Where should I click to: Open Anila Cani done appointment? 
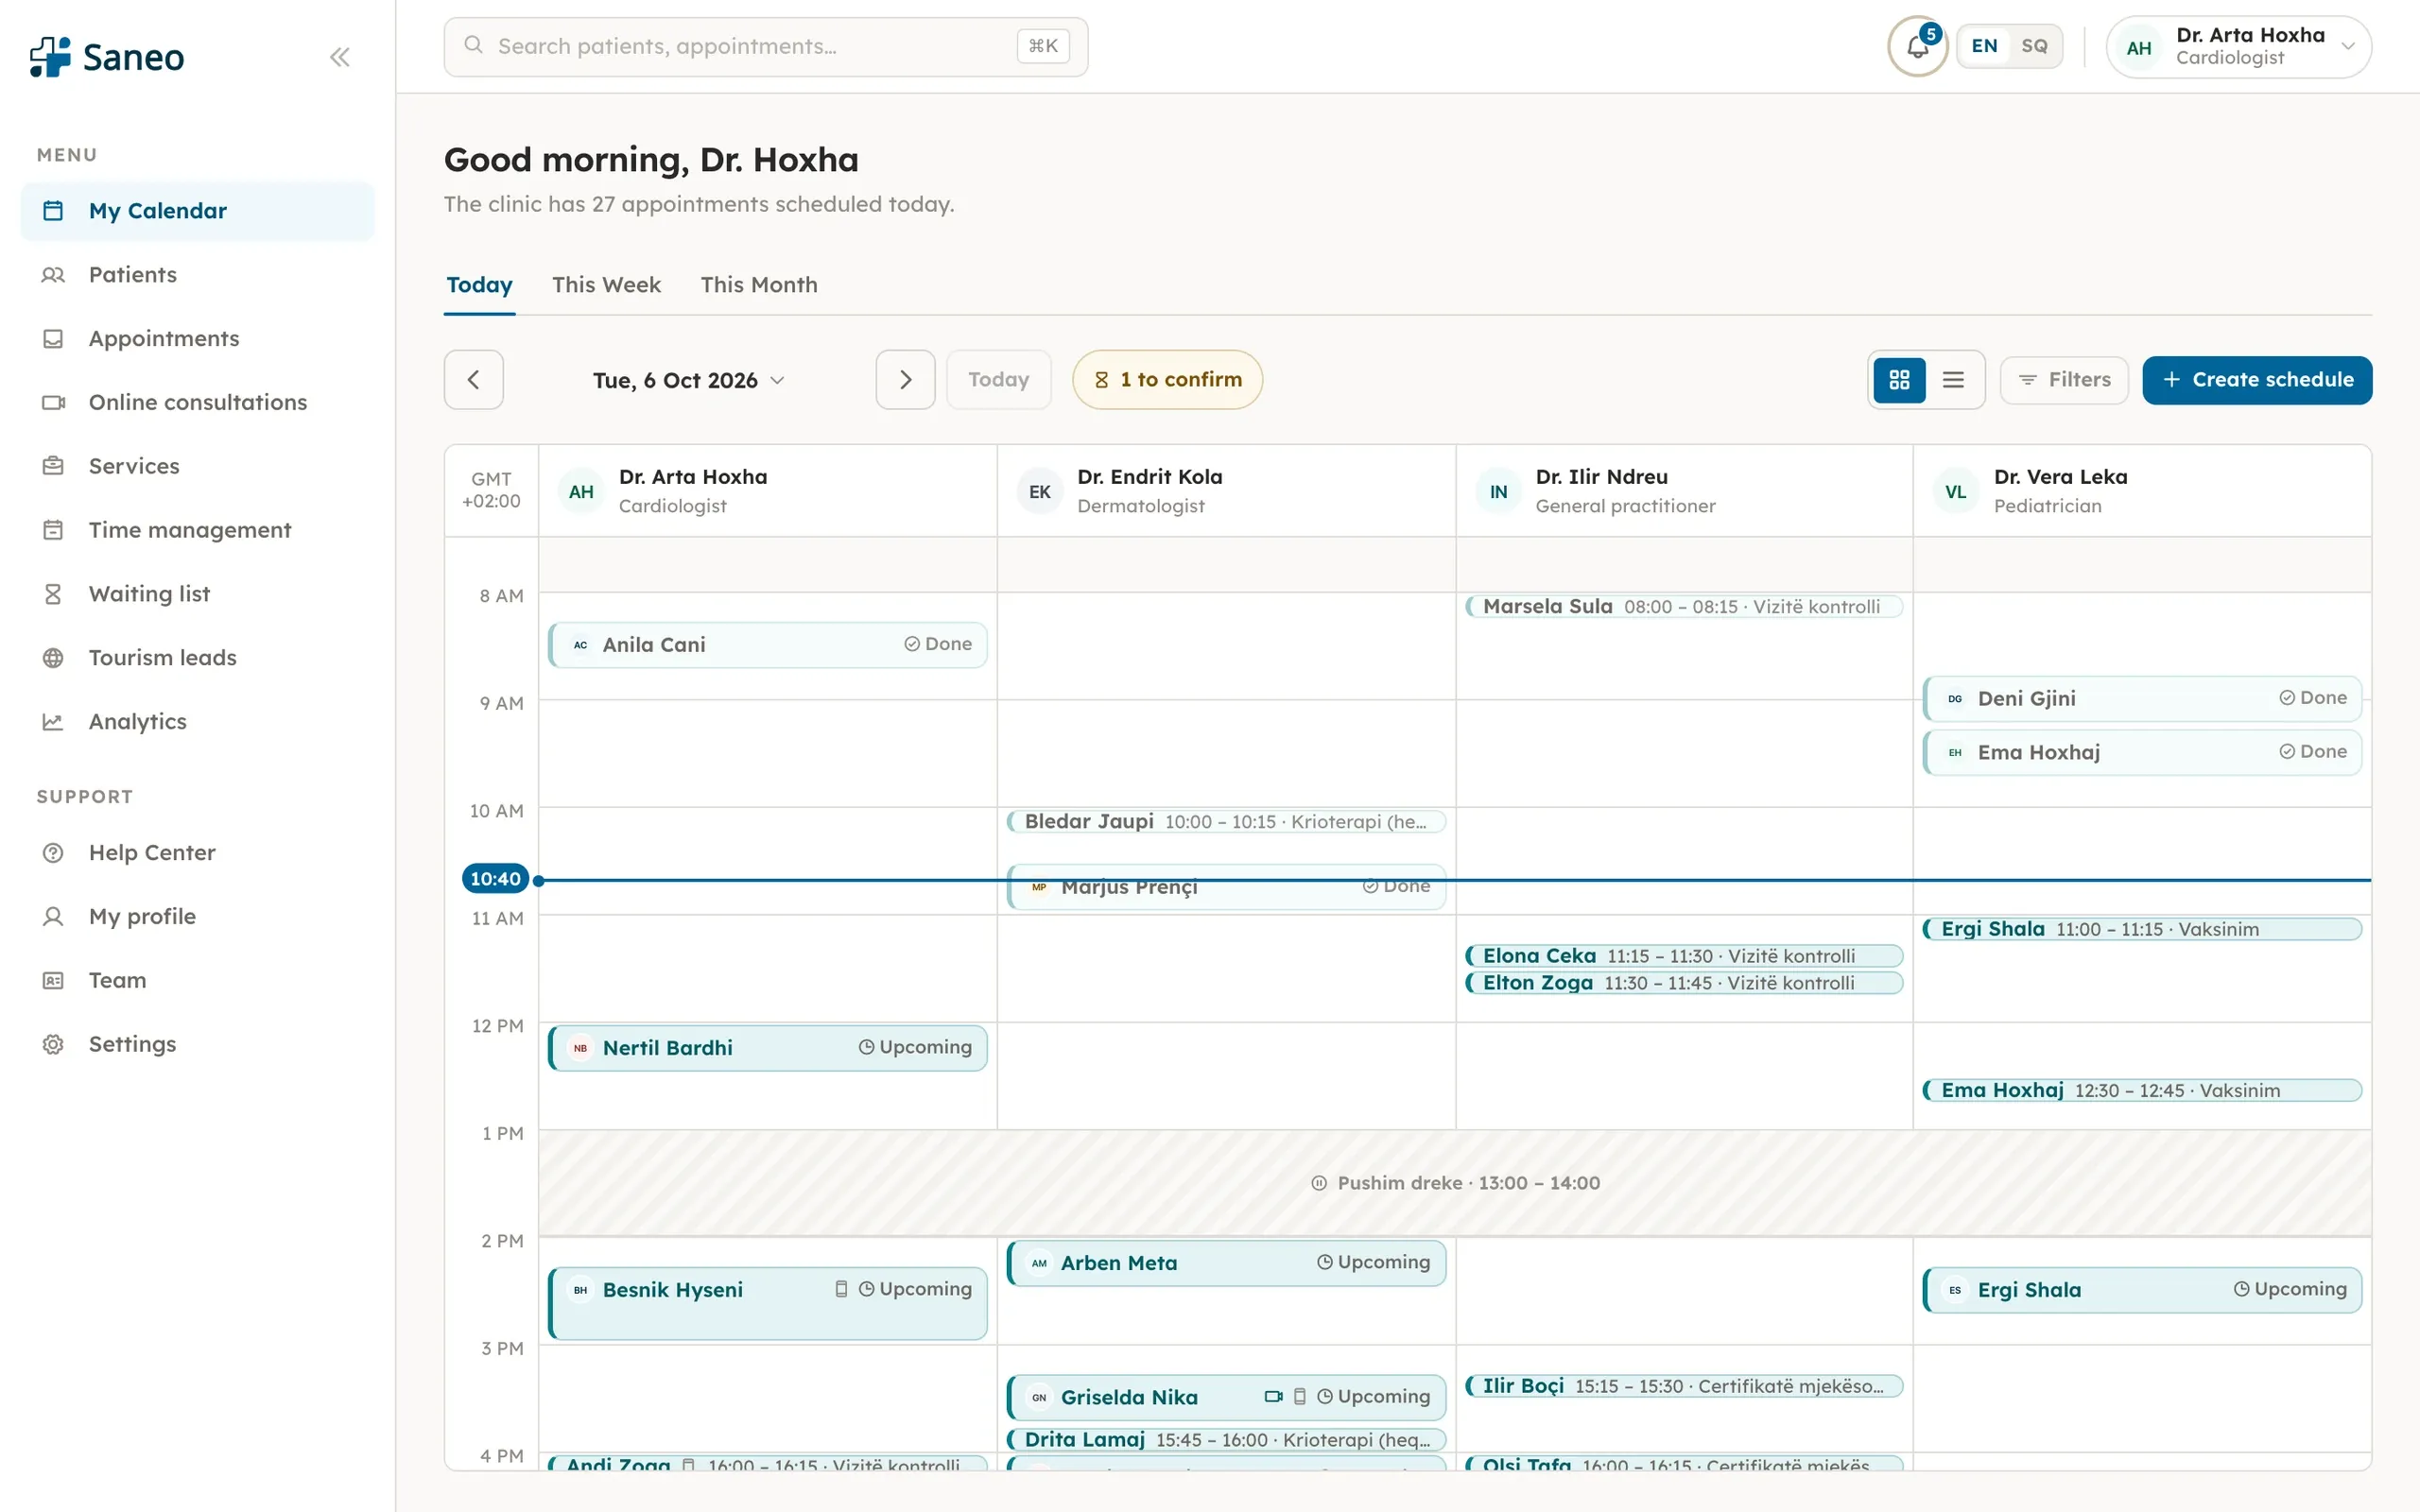click(768, 645)
